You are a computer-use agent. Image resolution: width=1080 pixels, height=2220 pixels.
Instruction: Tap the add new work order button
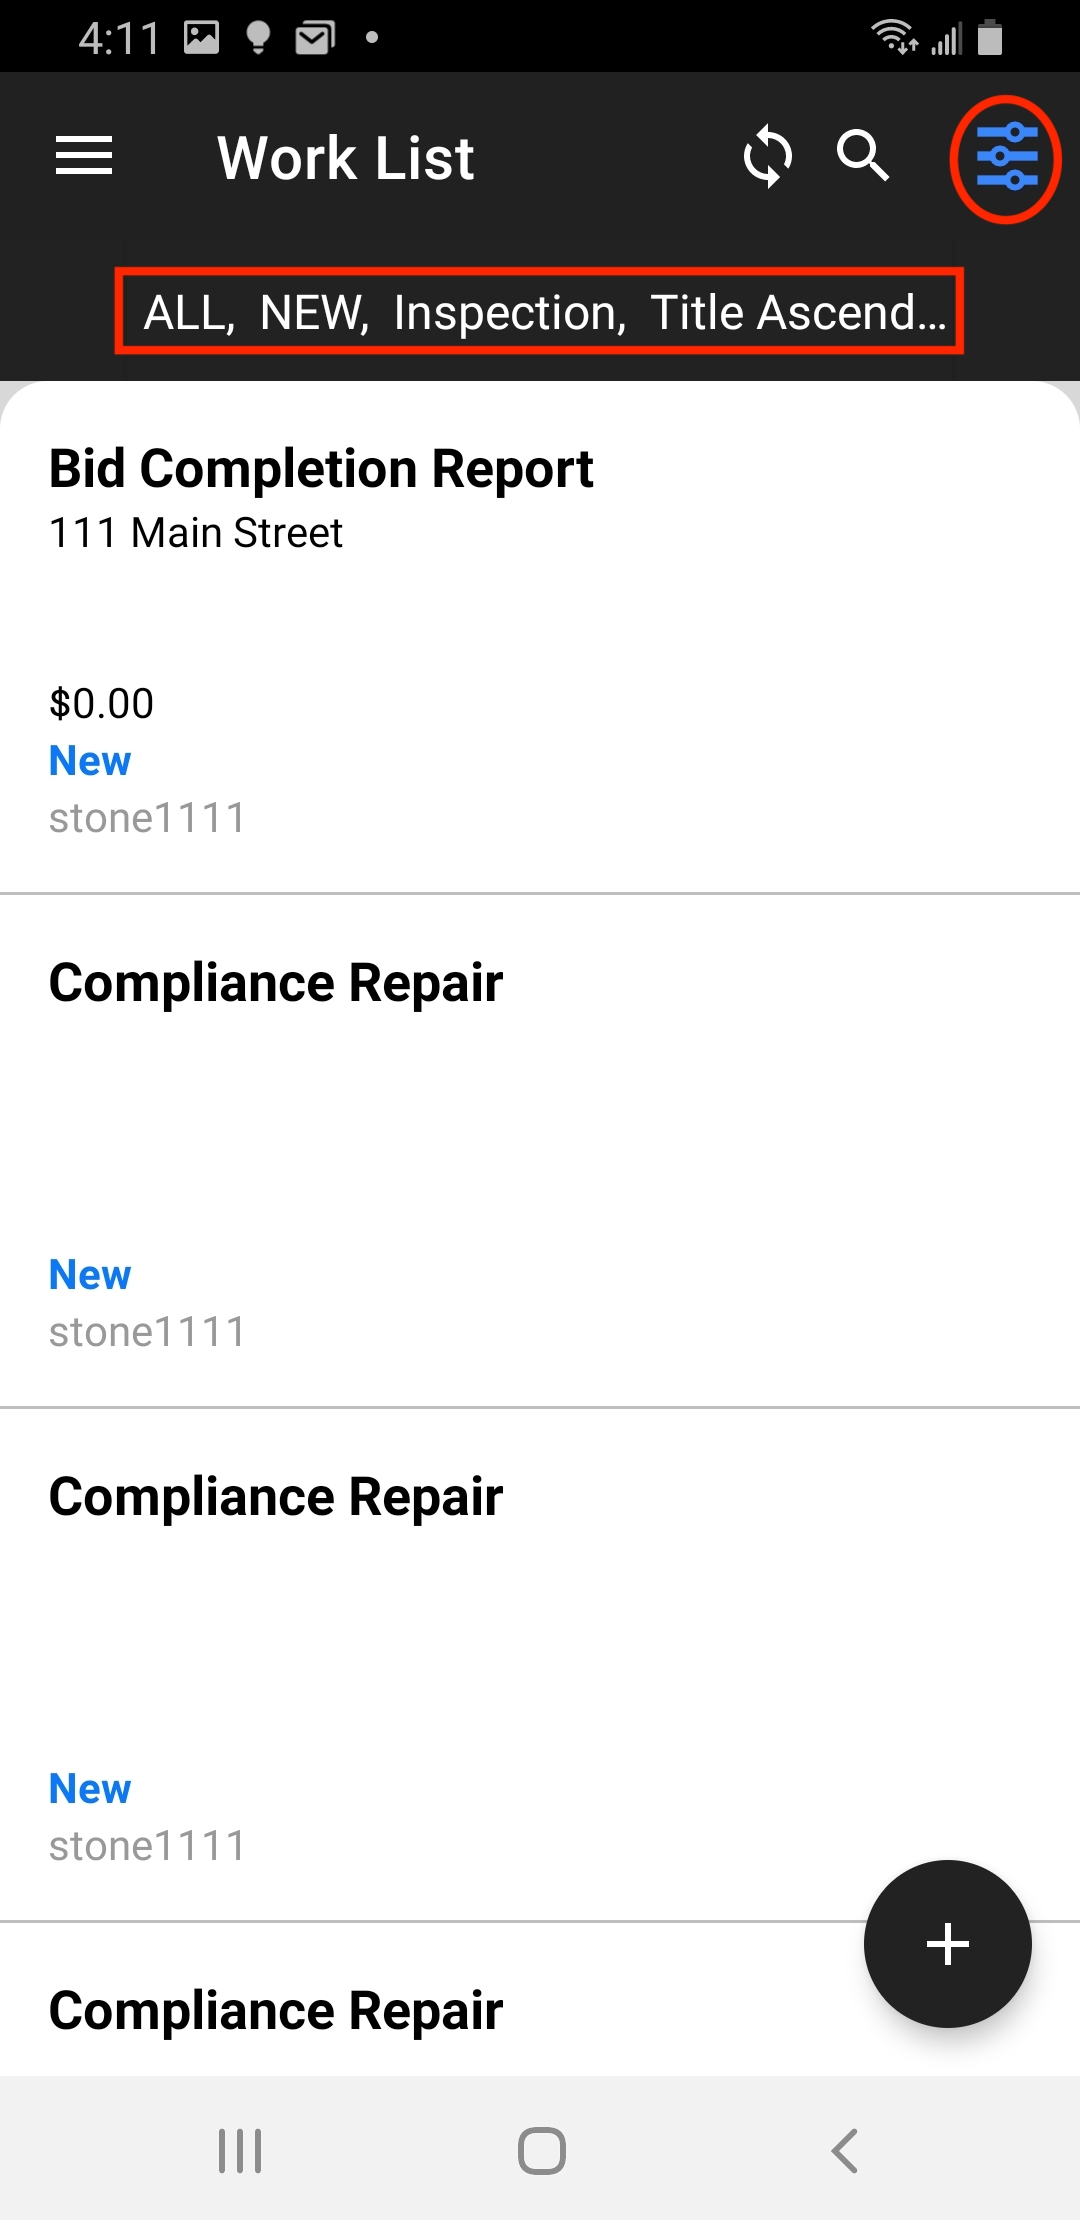947,1943
